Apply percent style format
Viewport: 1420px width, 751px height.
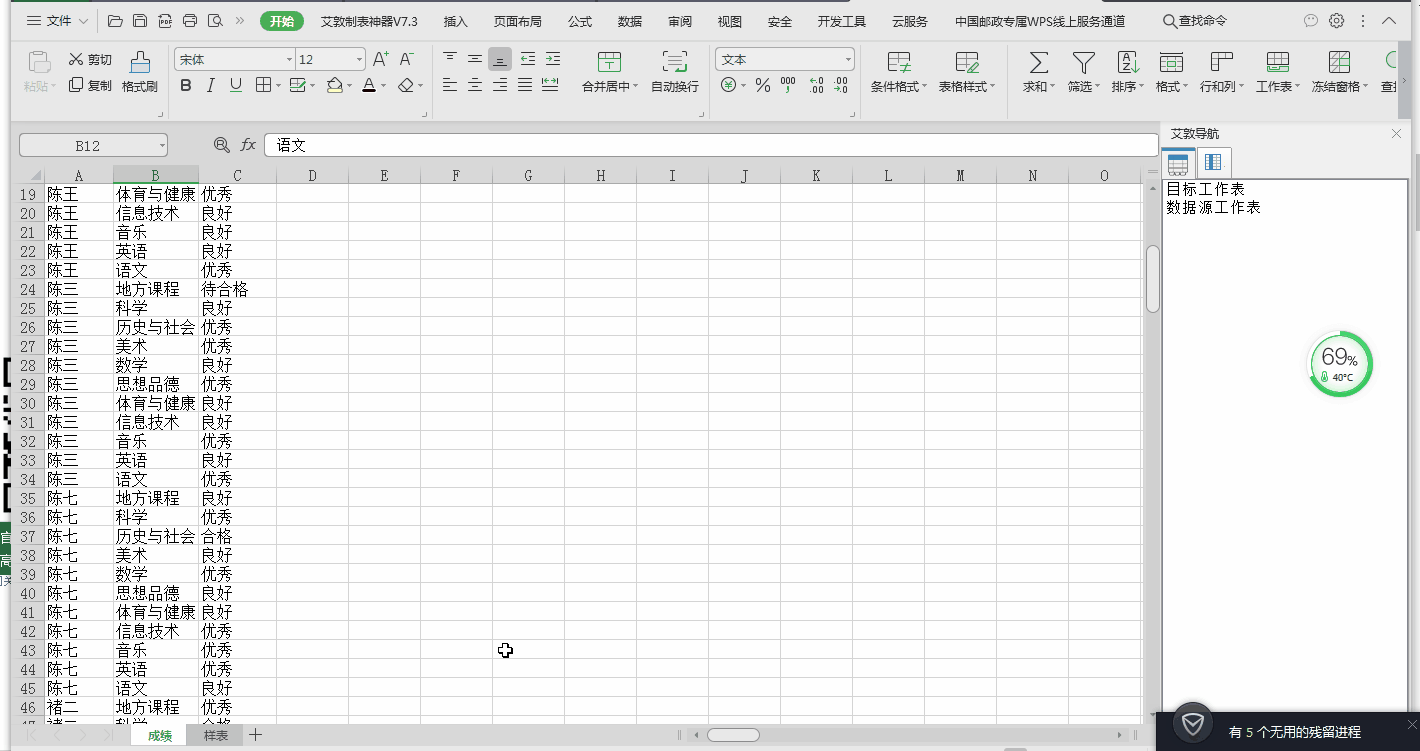(763, 86)
